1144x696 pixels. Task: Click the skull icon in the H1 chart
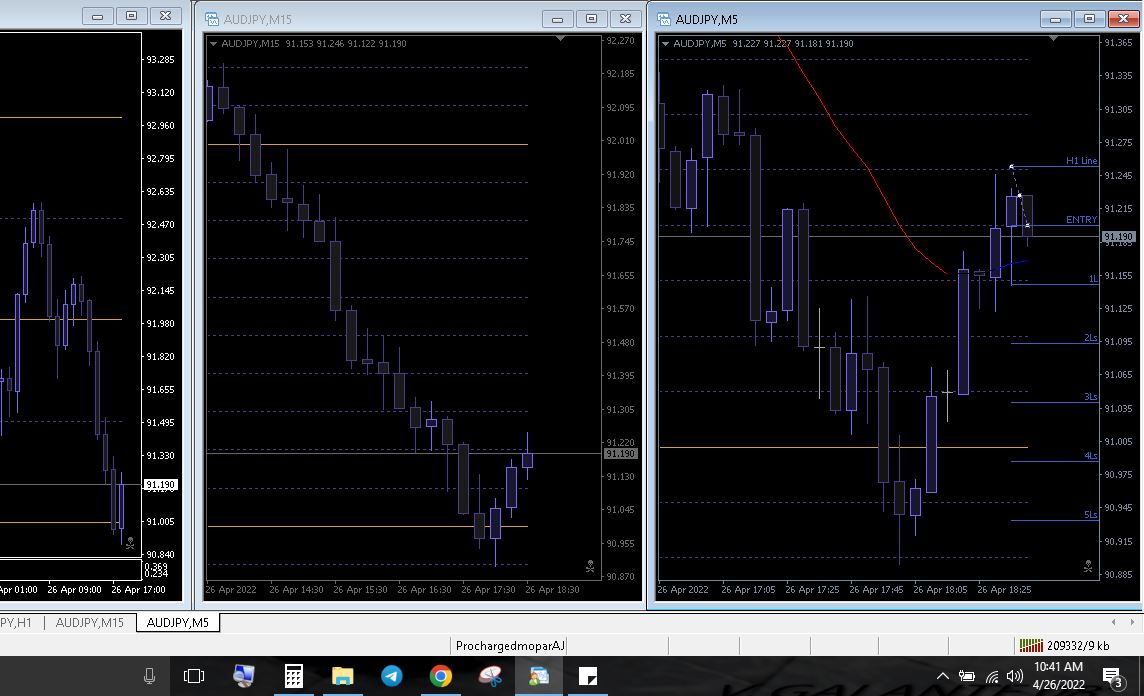point(130,544)
